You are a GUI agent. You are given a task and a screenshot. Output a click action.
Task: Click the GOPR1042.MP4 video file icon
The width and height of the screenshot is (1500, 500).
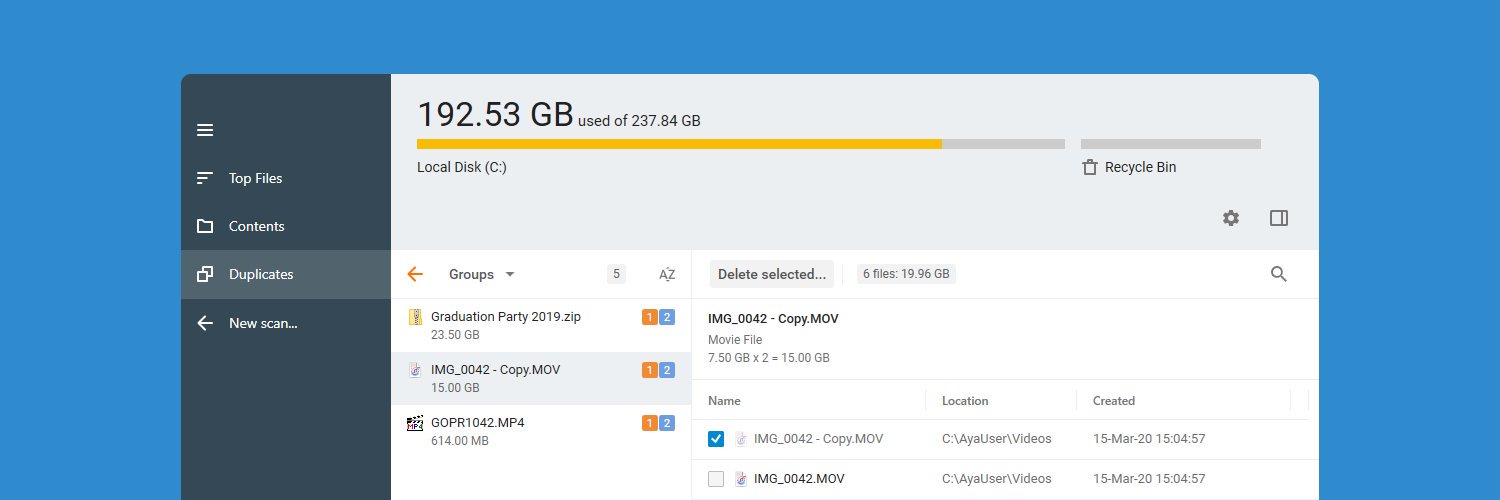click(x=415, y=423)
